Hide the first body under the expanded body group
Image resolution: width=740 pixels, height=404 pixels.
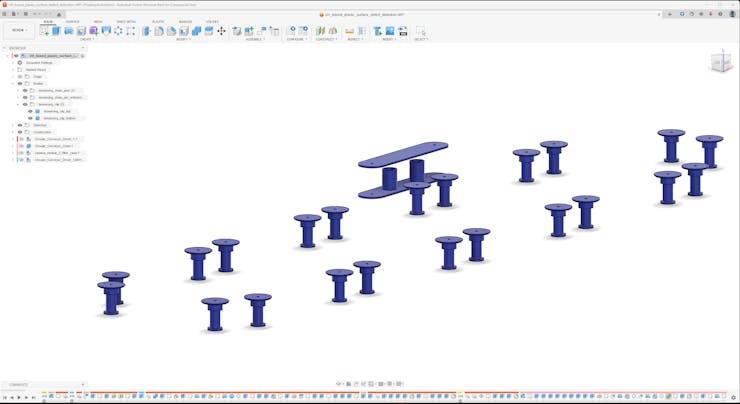30,111
